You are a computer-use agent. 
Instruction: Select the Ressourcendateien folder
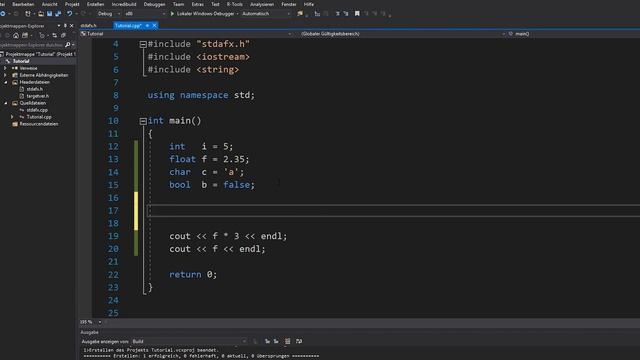point(38,124)
